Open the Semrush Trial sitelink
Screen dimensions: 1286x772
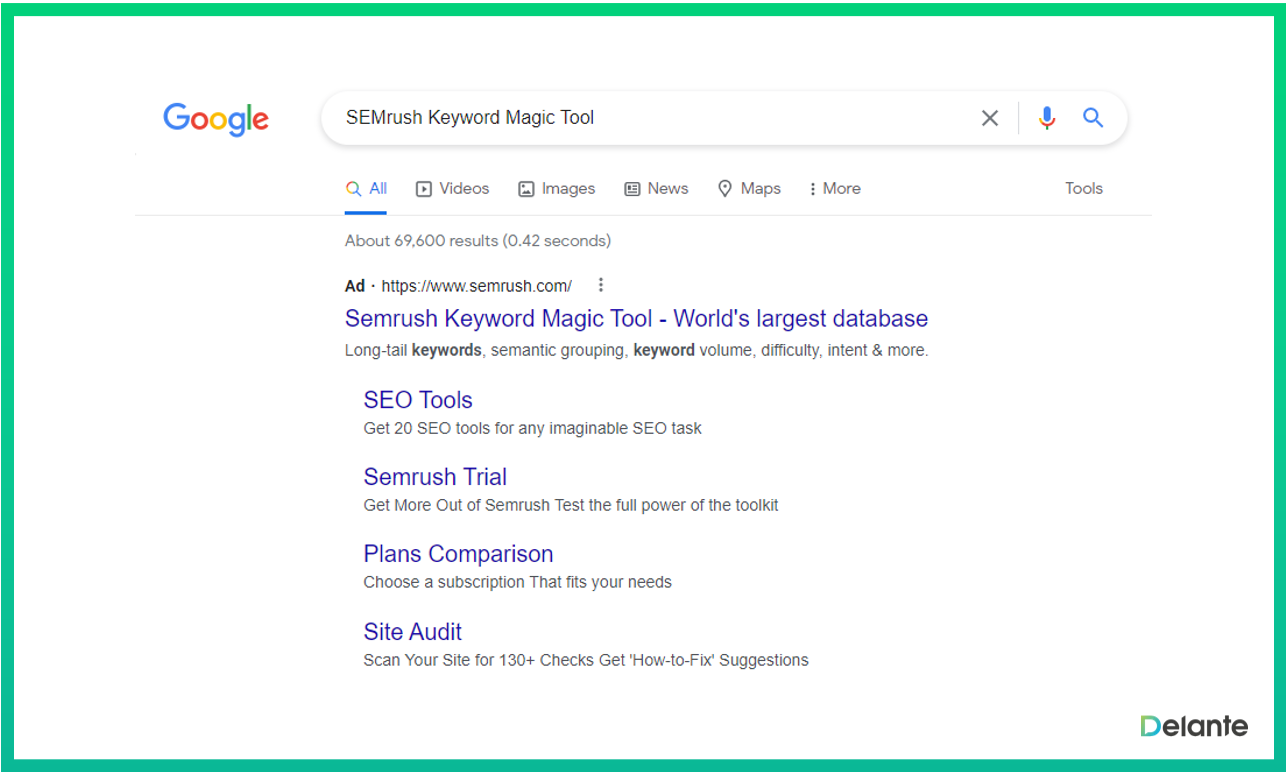coord(435,477)
